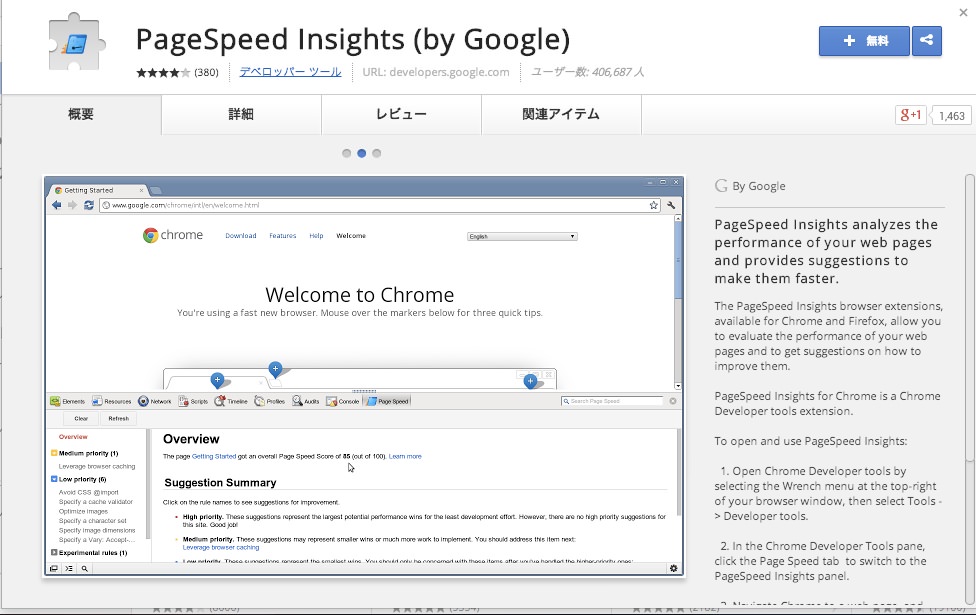Screen dimensions: 976x615
Task: Click the By Google publisher label
Action: (x=751, y=186)
